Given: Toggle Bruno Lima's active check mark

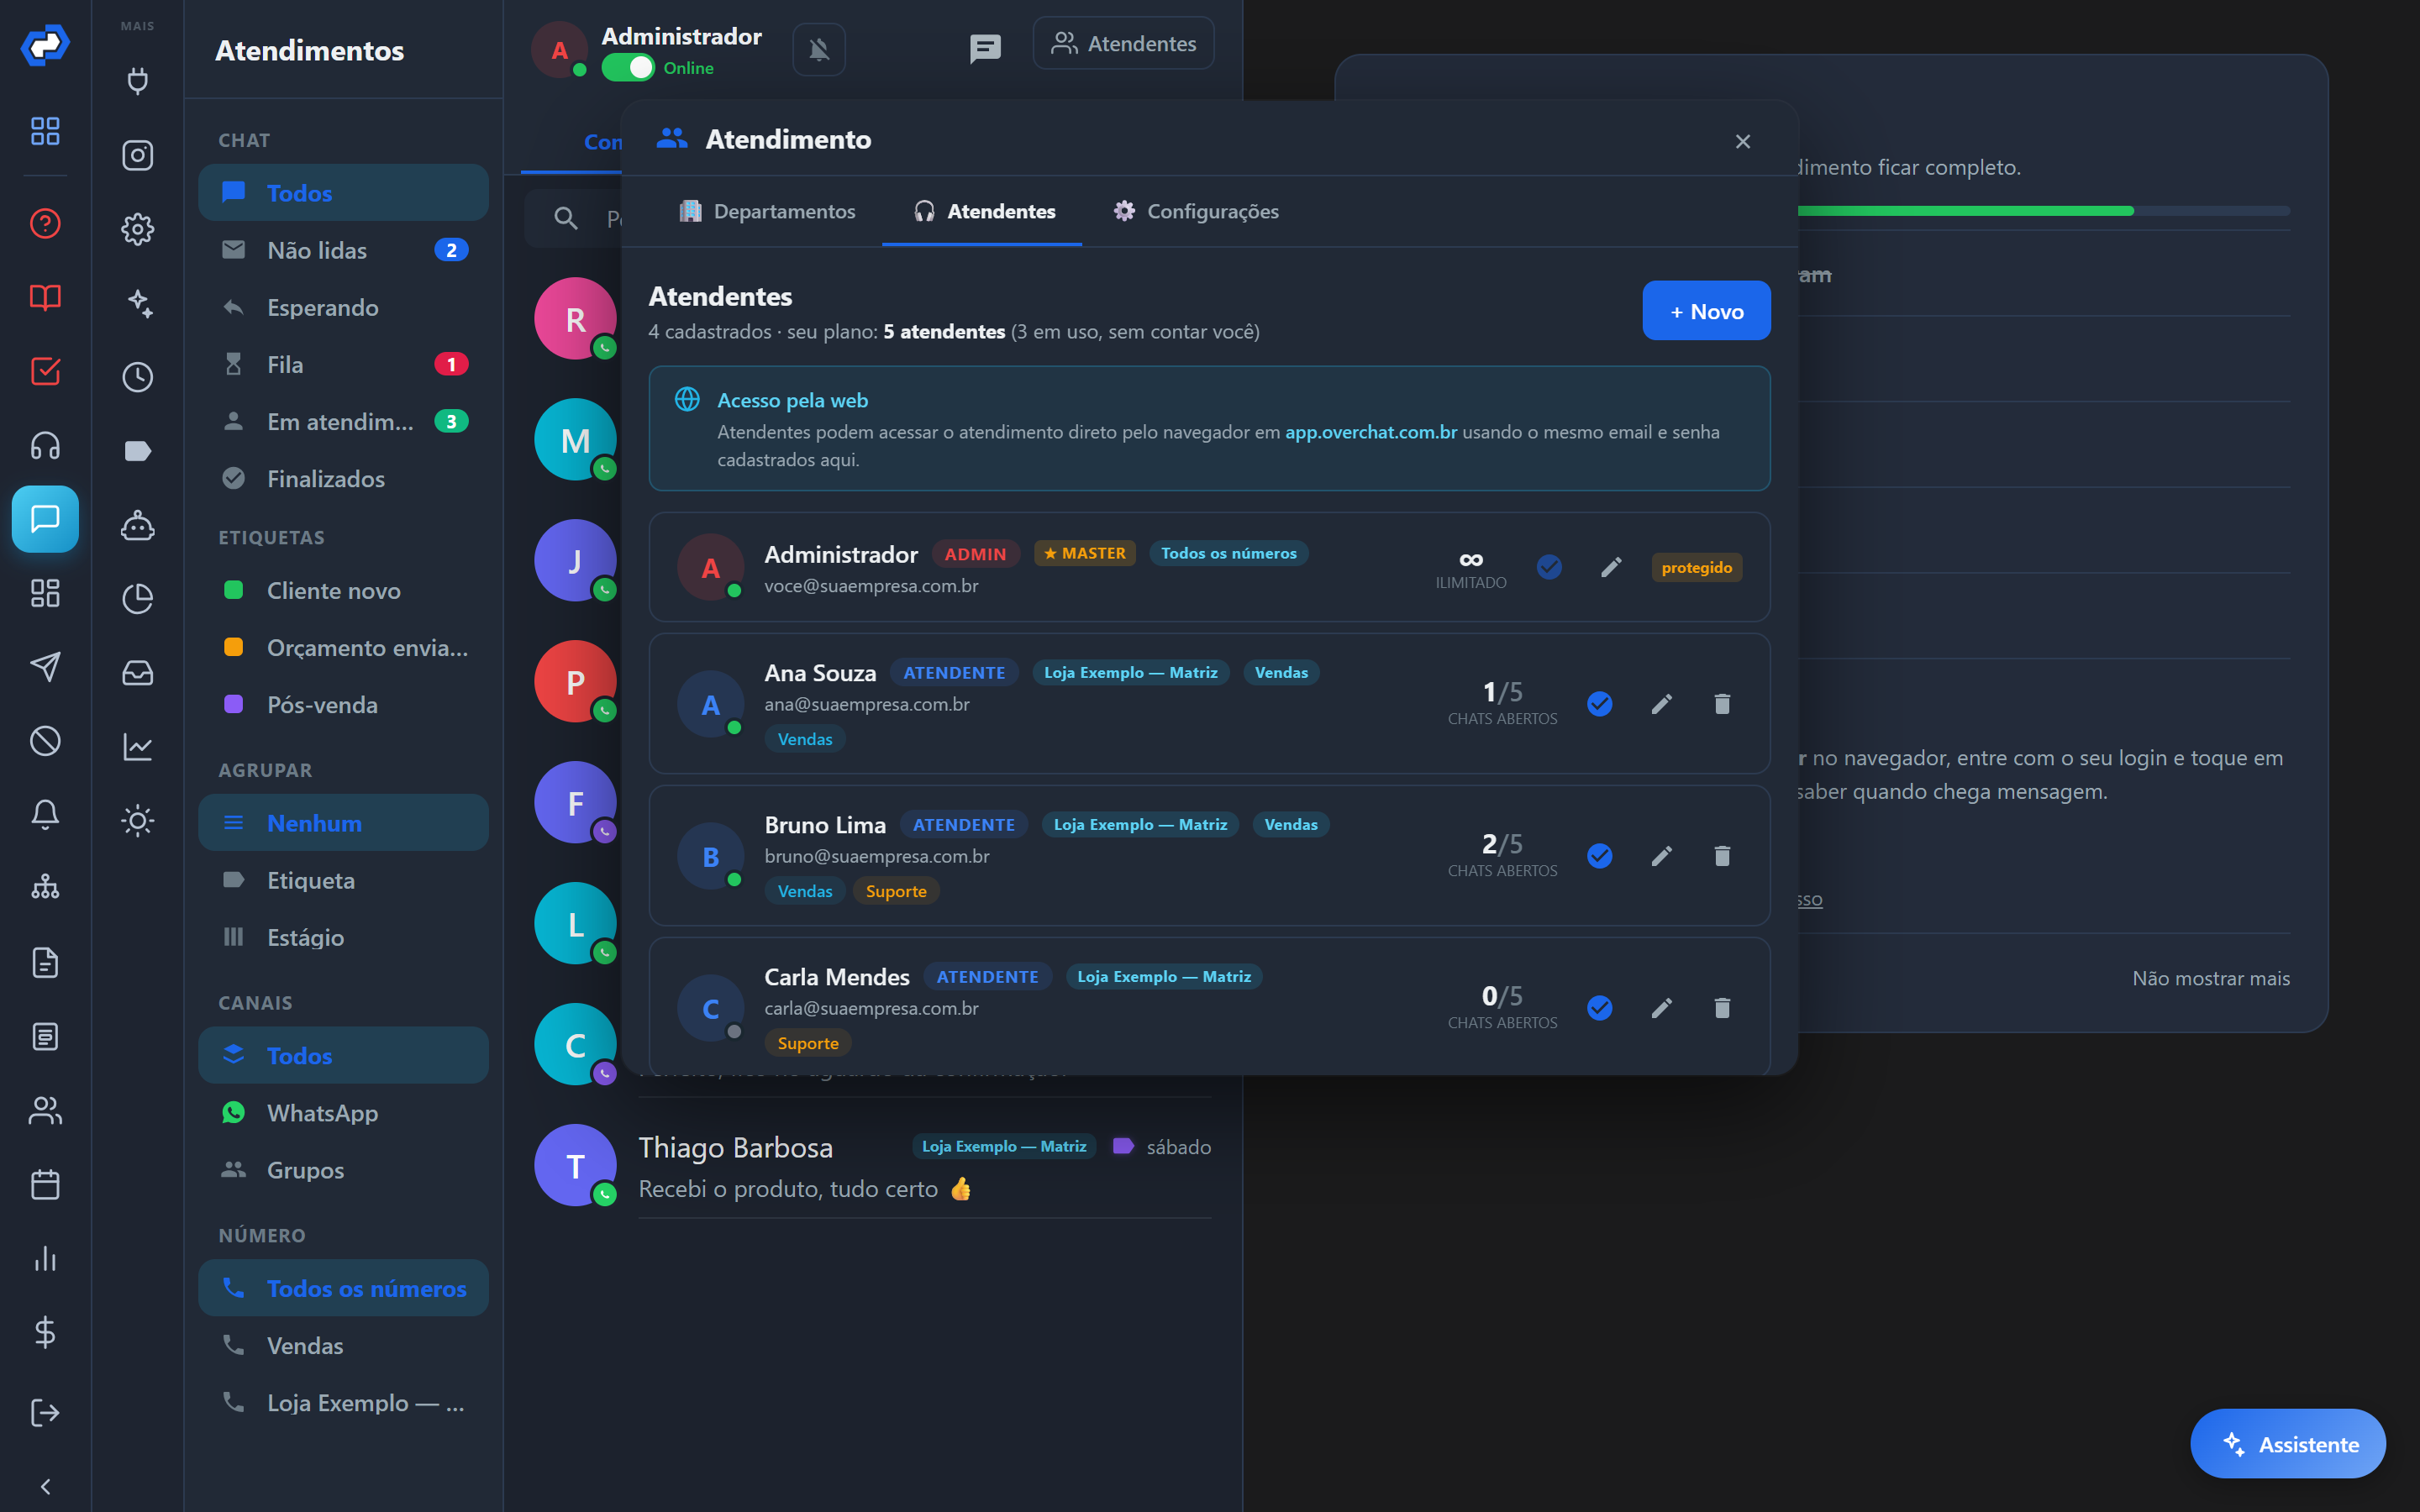Looking at the screenshot, I should coord(1600,856).
